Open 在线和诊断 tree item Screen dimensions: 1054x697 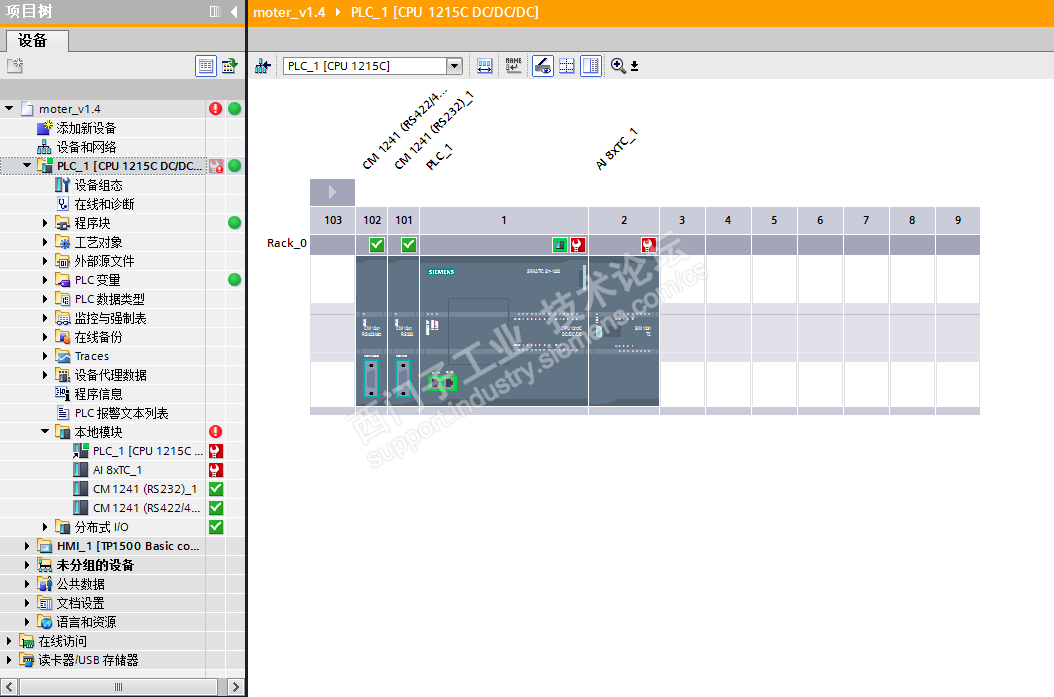pyautogui.click(x=104, y=204)
